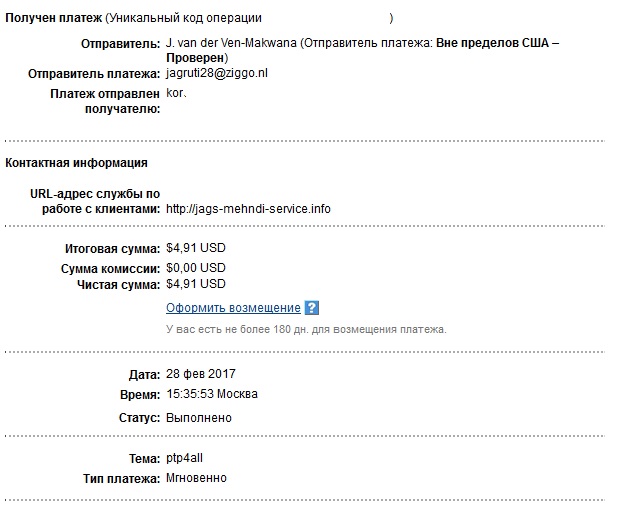Click the sender email jagruti28@ziggo.nl

[217, 73]
